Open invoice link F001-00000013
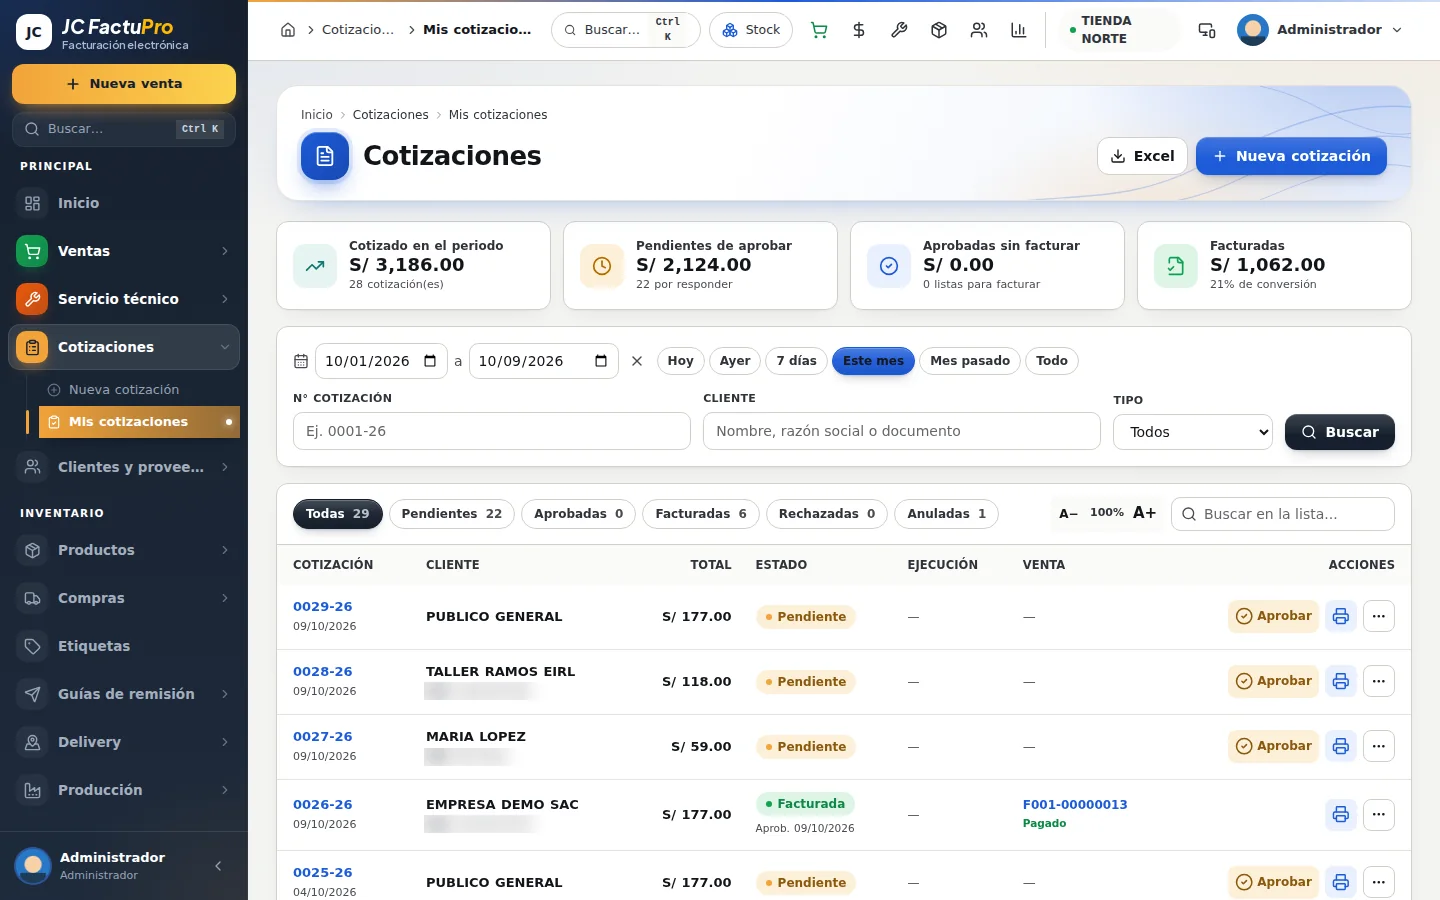Screen dimensions: 1440x900 click(1075, 804)
